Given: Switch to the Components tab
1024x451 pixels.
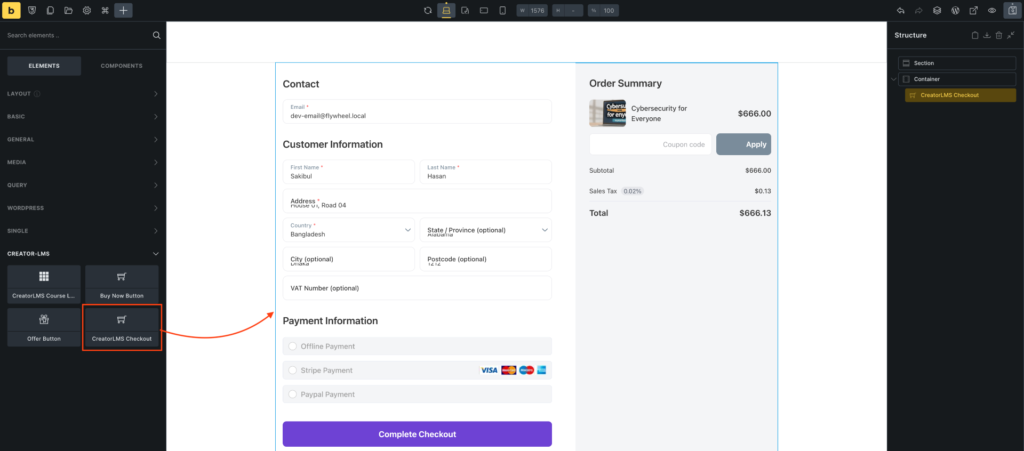Looking at the screenshot, I should coord(121,66).
